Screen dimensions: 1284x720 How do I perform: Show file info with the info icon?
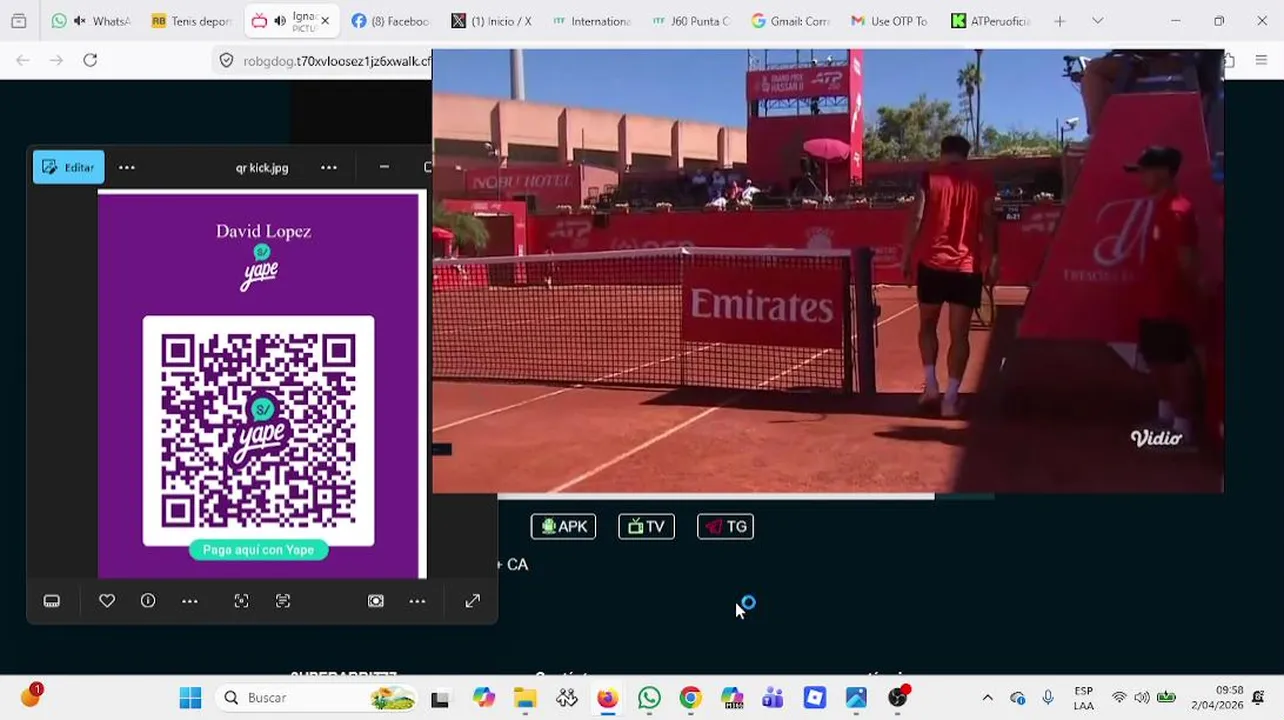pos(148,601)
